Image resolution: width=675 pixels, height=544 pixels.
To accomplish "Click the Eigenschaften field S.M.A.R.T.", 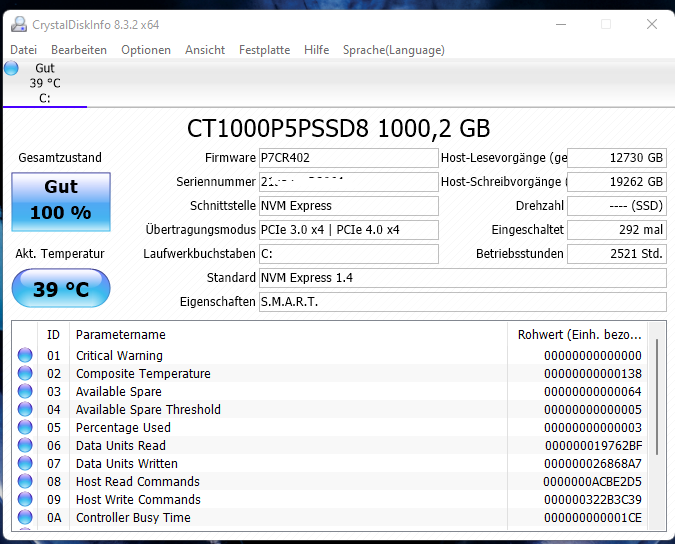I will point(463,302).
